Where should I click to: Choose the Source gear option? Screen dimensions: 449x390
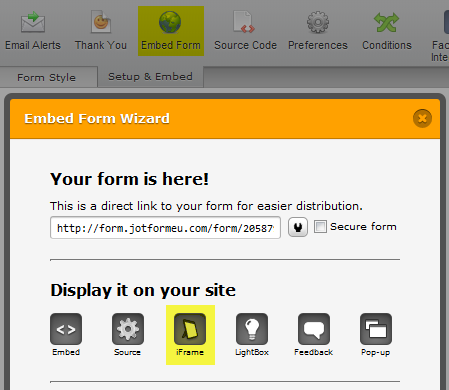(x=128, y=335)
